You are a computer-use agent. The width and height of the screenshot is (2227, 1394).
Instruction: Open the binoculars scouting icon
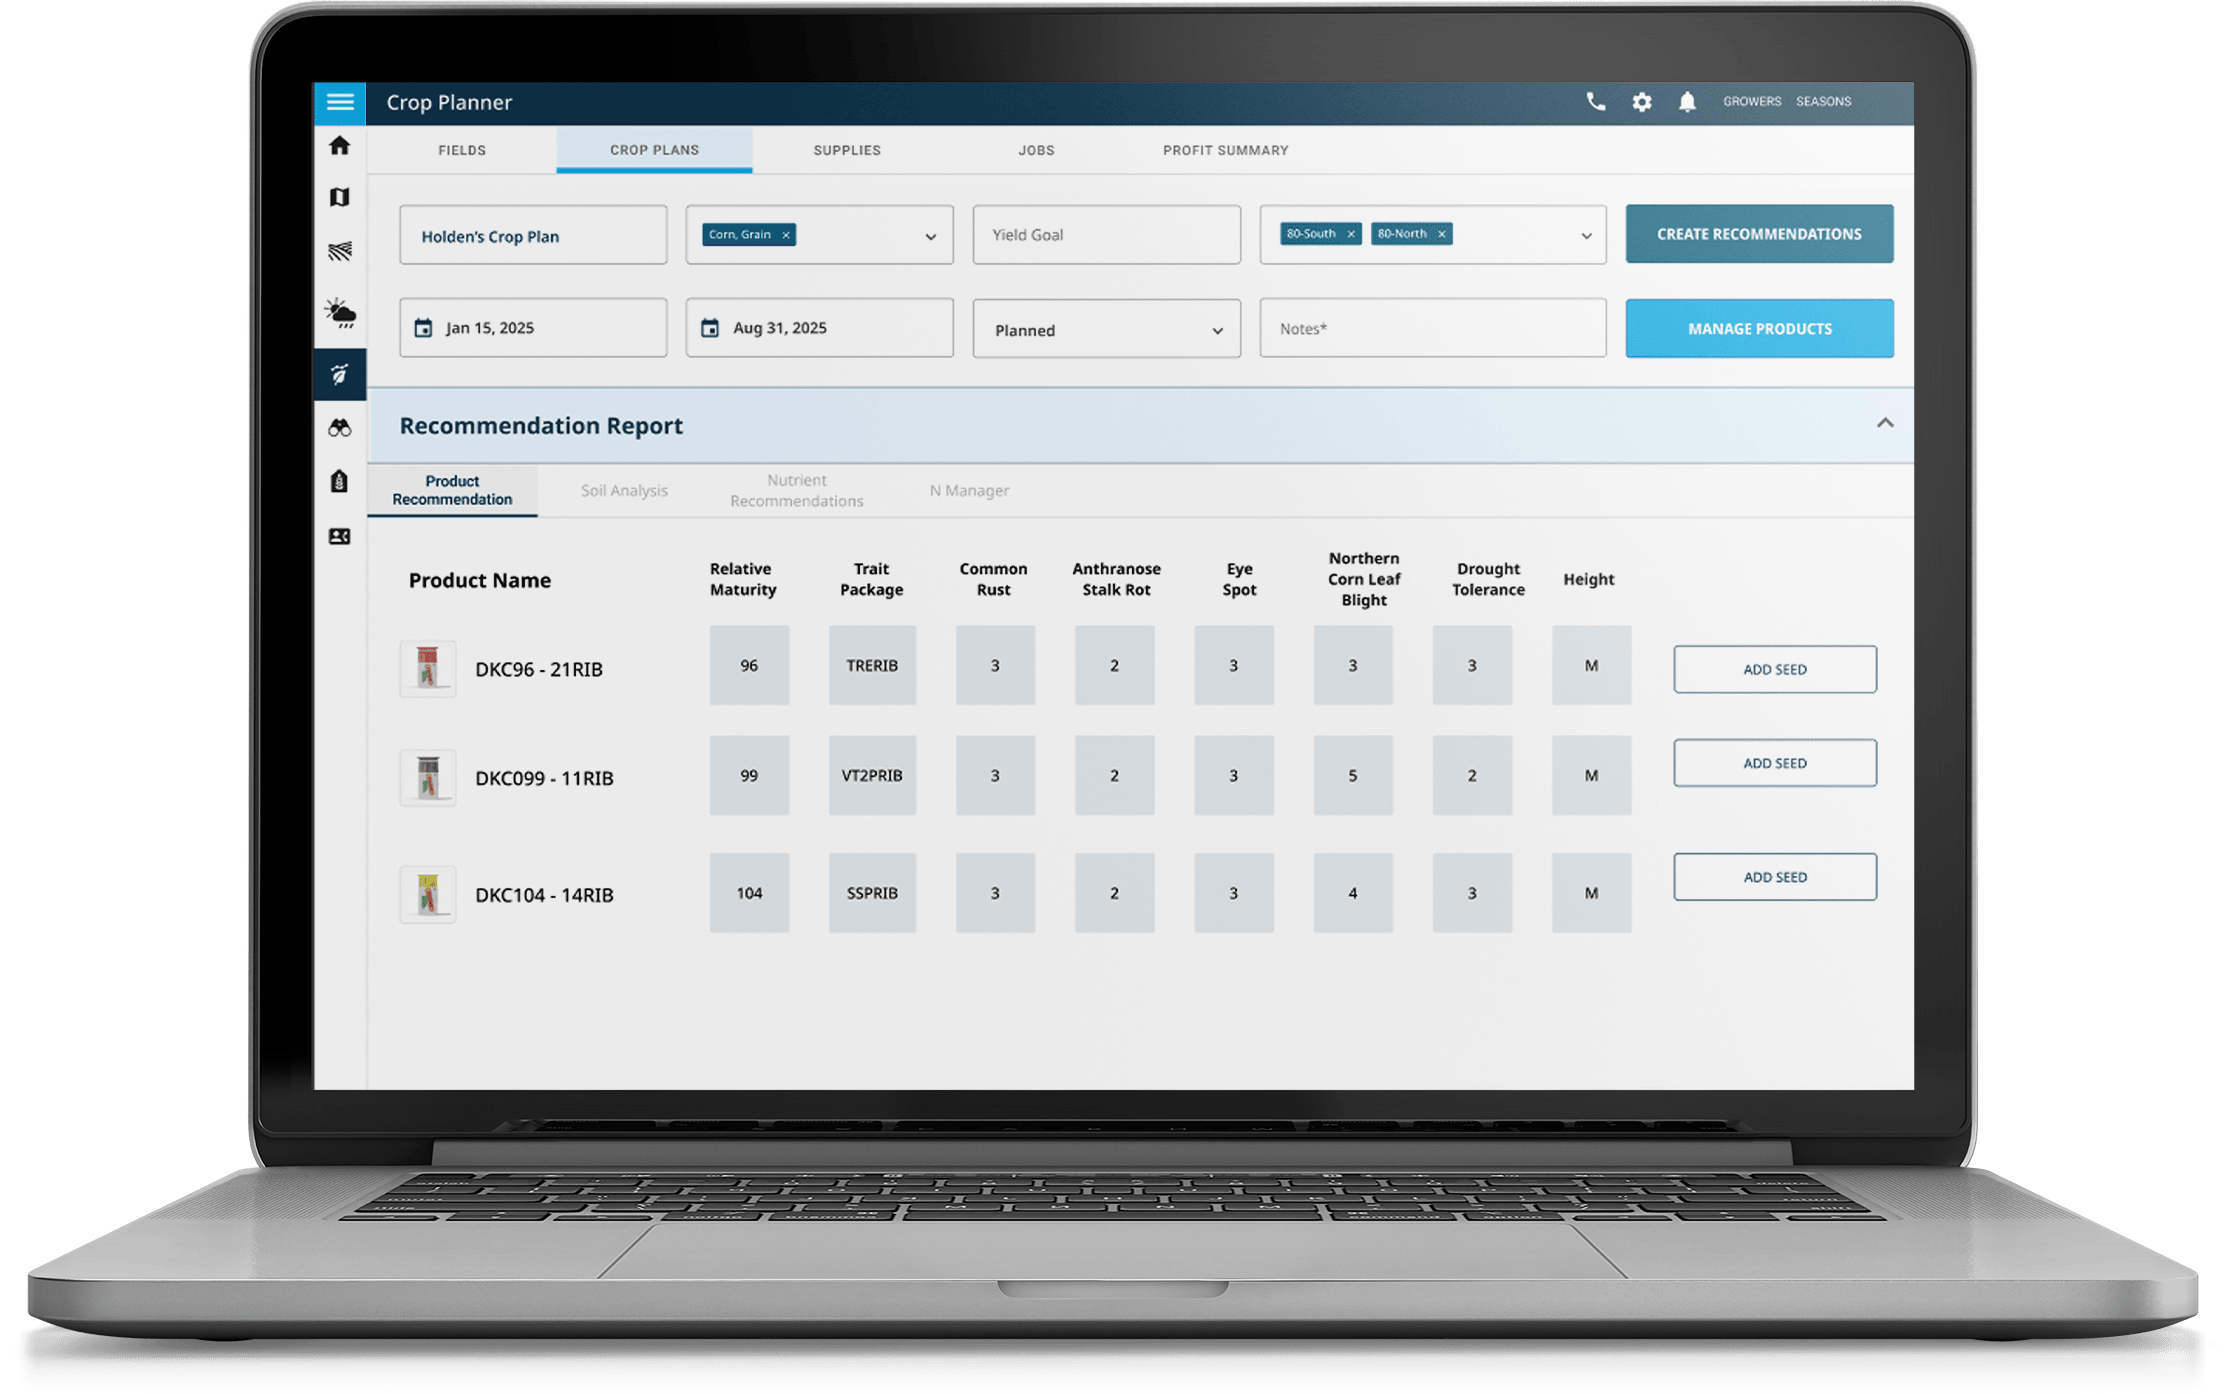click(340, 428)
